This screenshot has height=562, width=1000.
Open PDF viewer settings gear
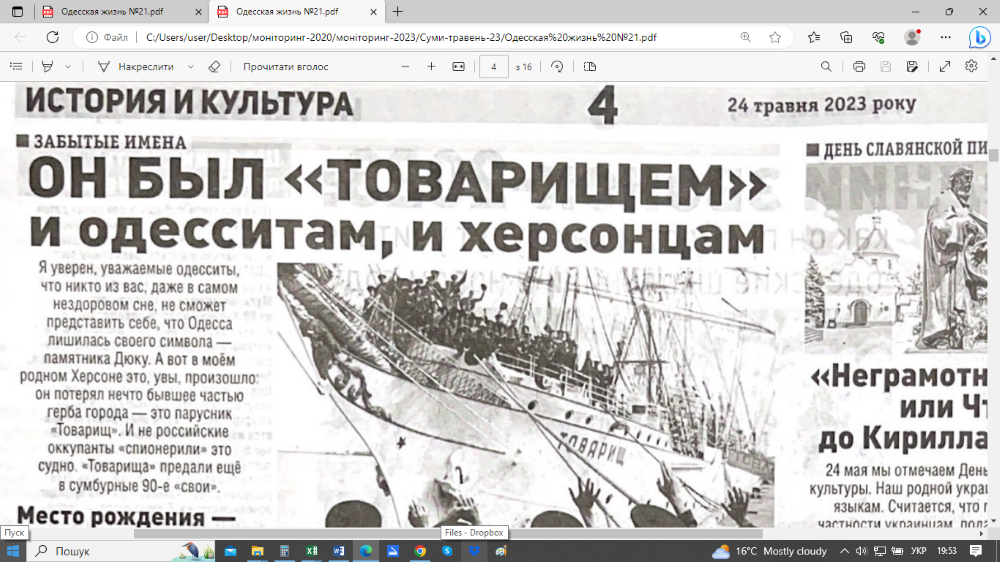point(971,66)
